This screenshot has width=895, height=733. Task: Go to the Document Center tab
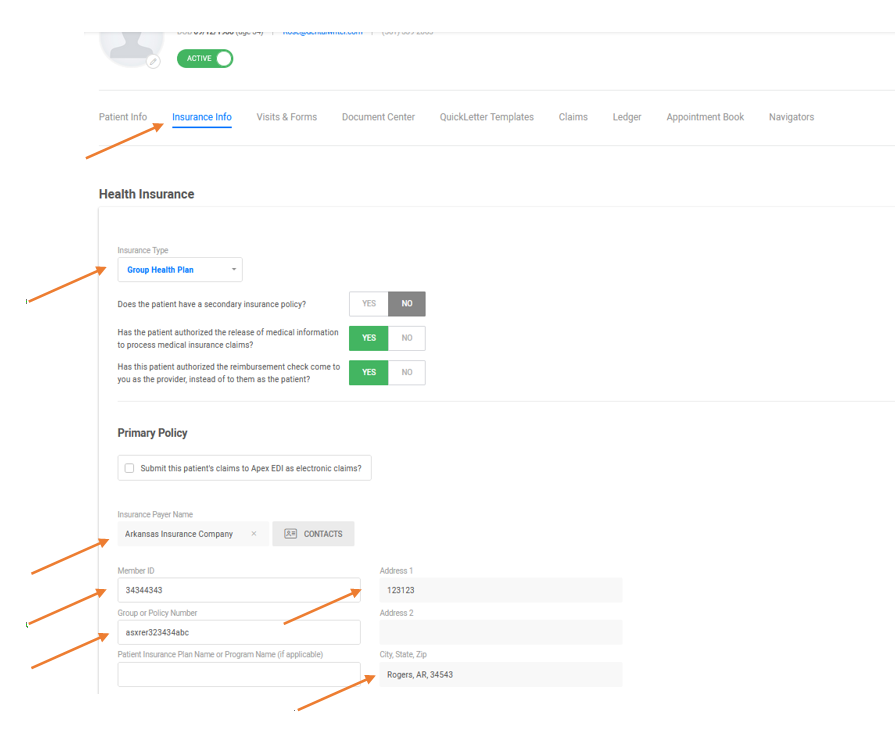click(x=378, y=117)
